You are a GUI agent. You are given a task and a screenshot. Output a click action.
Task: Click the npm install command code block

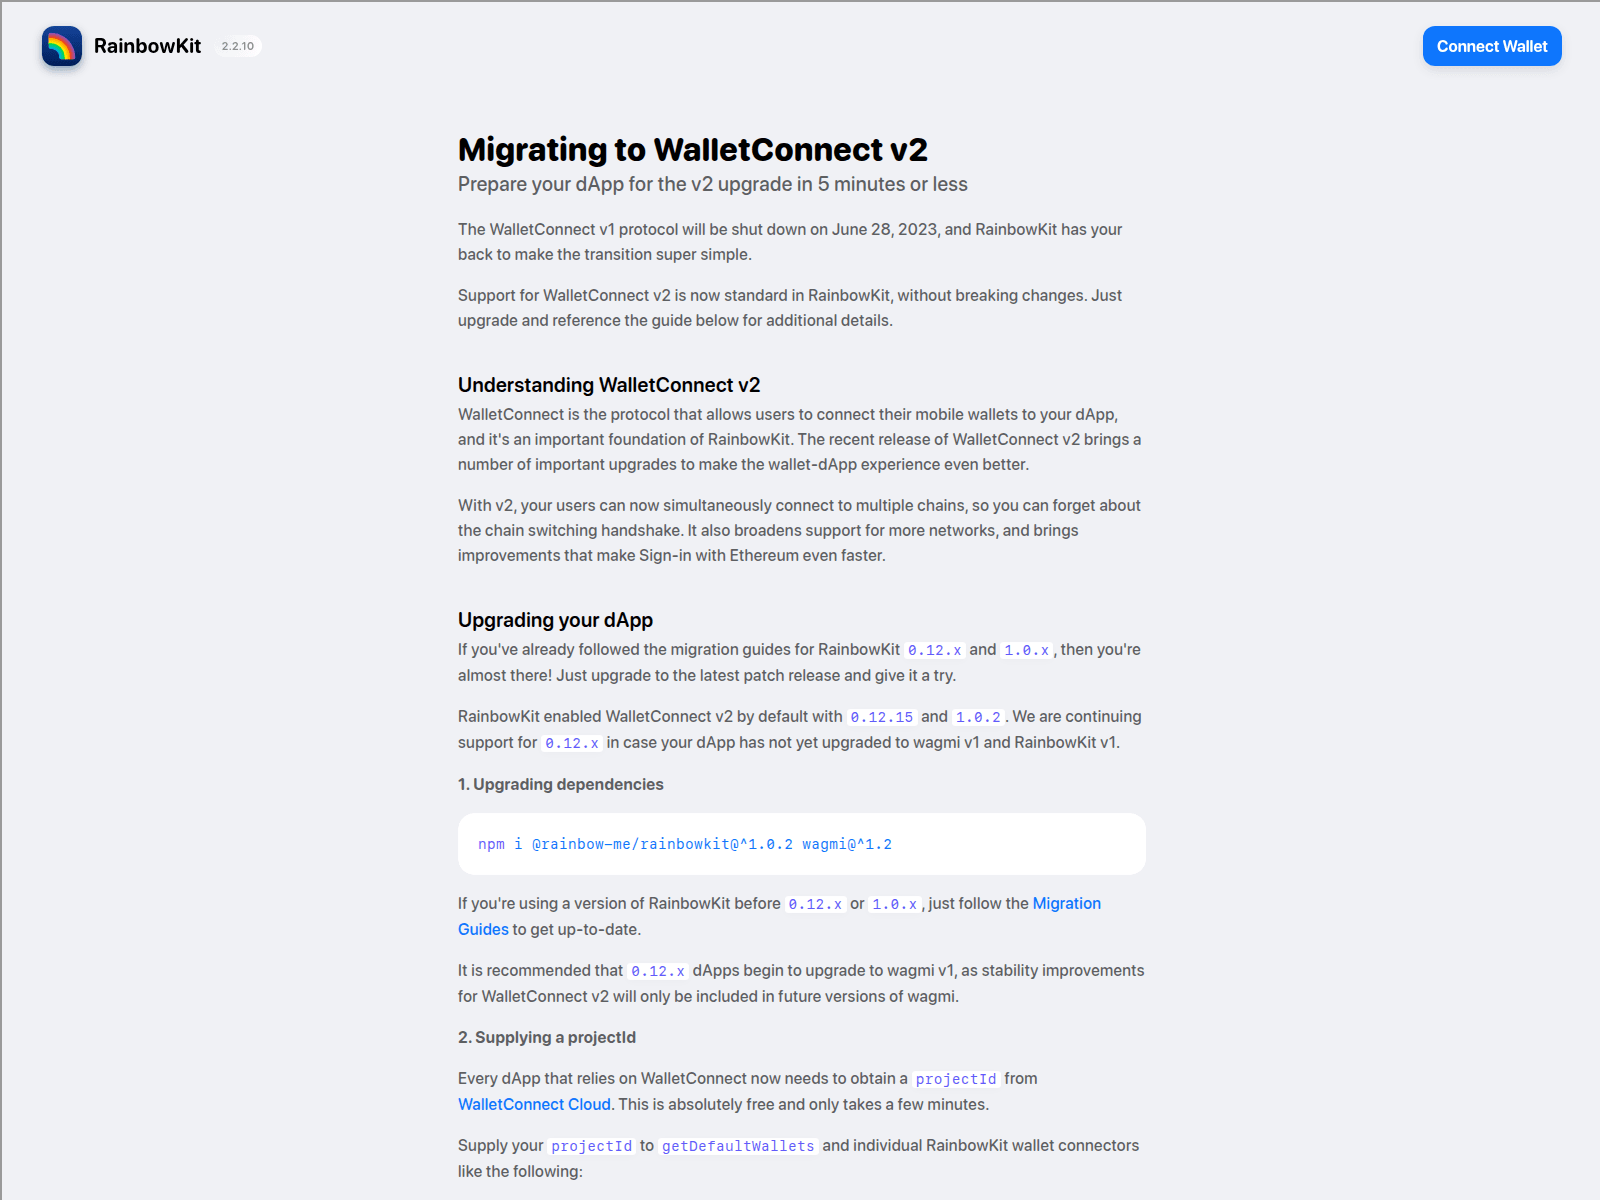click(x=802, y=844)
